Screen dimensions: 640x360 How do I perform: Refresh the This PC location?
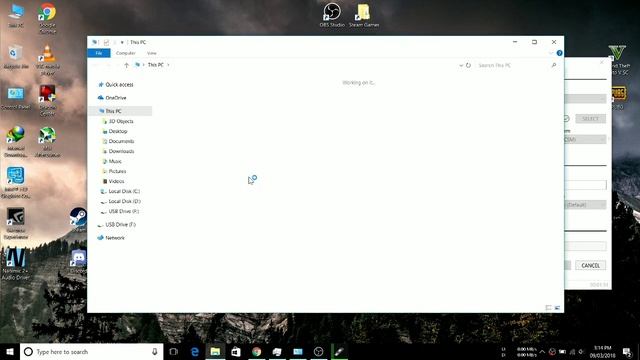[x=468, y=65]
